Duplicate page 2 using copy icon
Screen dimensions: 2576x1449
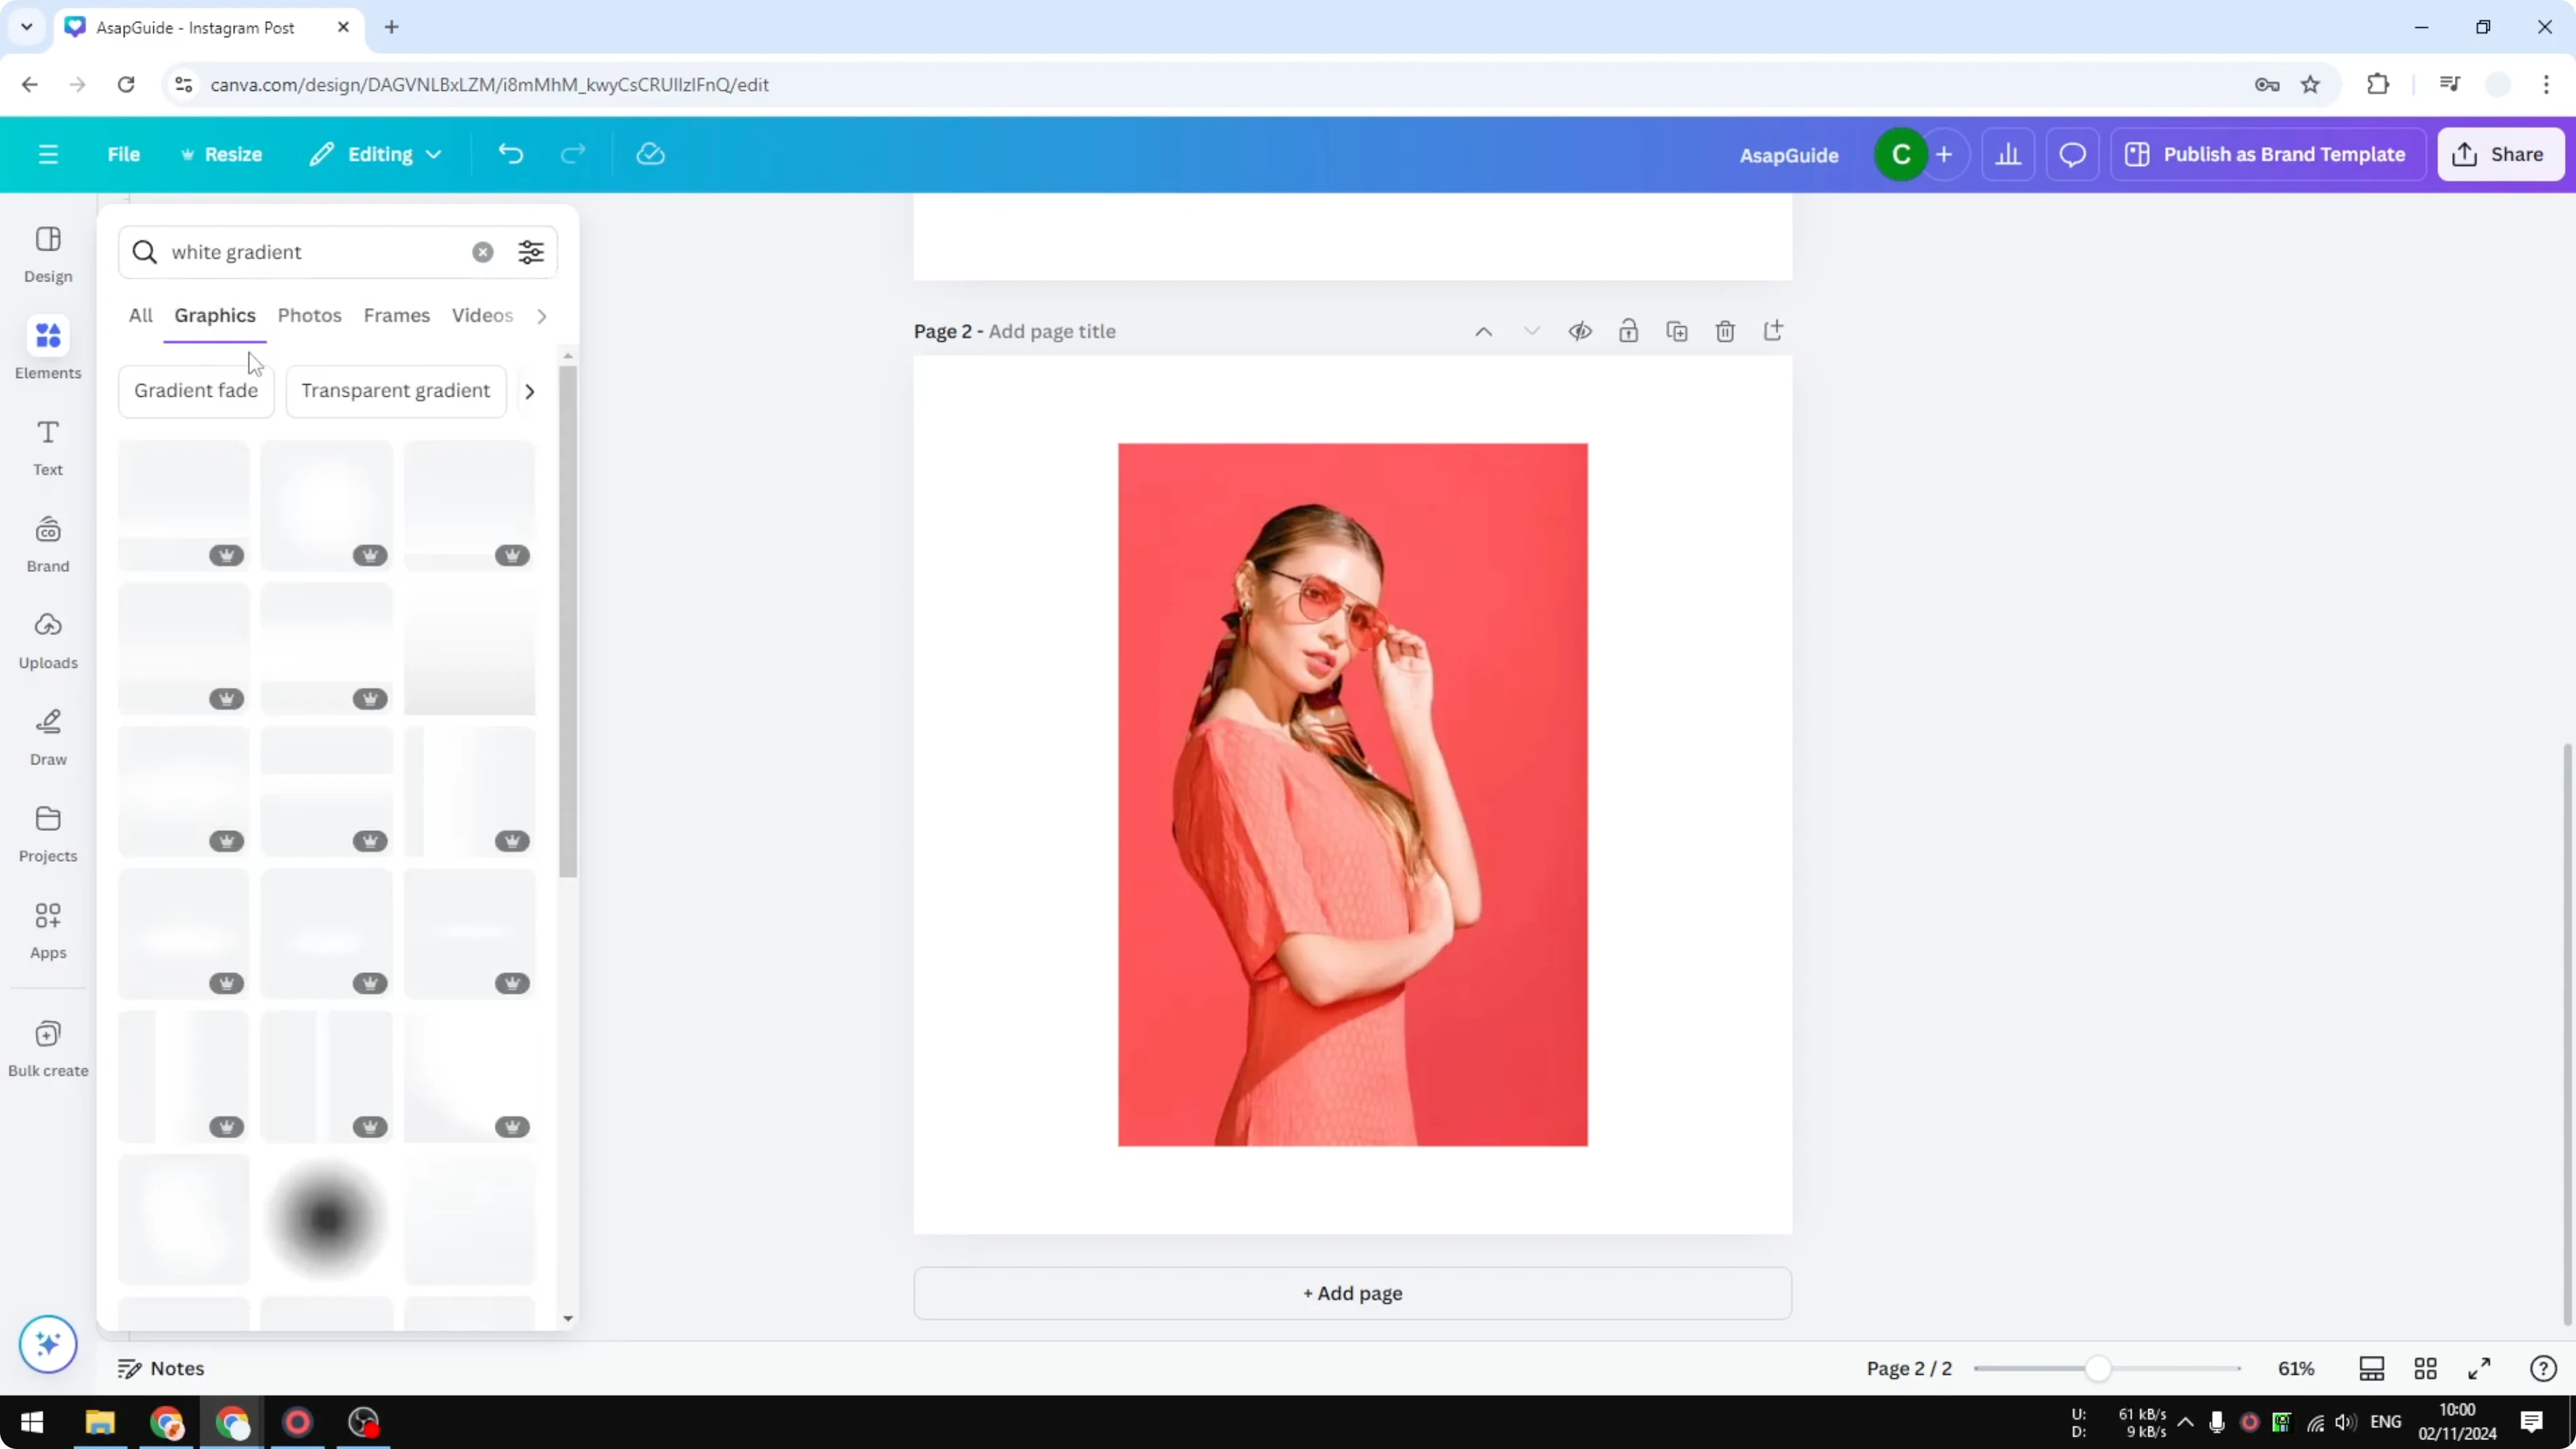[1677, 331]
